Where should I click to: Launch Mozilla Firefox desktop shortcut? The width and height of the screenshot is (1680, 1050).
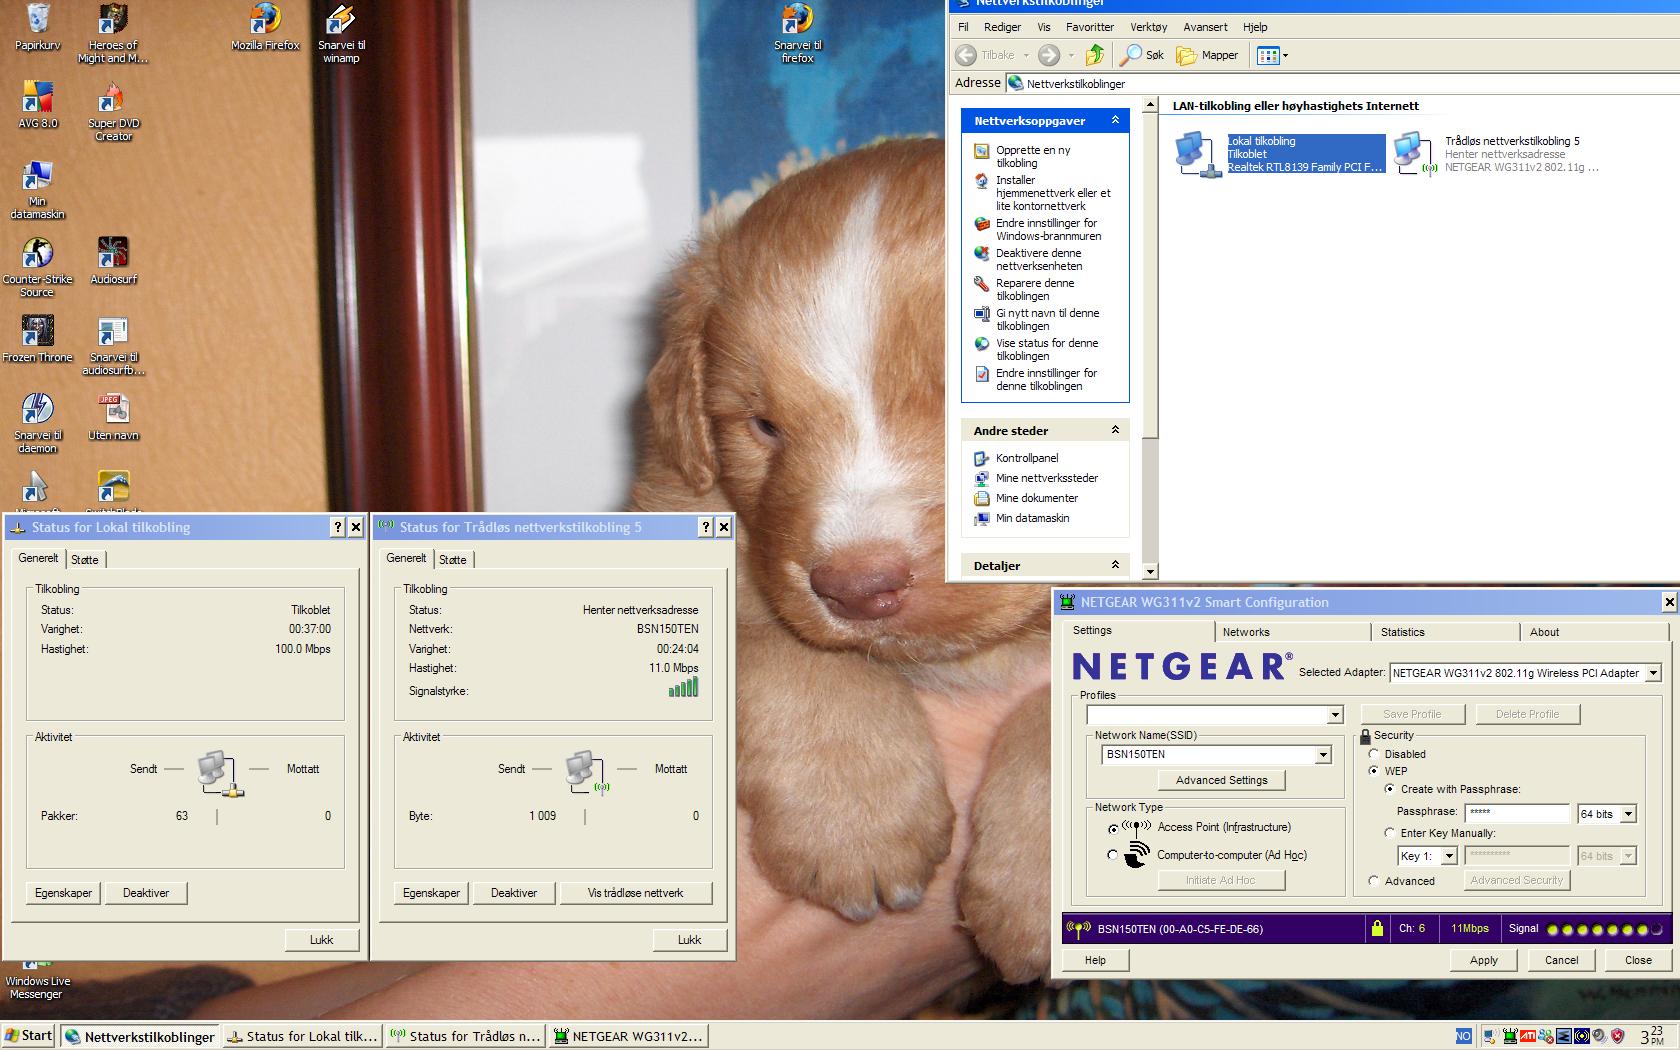coord(265,27)
